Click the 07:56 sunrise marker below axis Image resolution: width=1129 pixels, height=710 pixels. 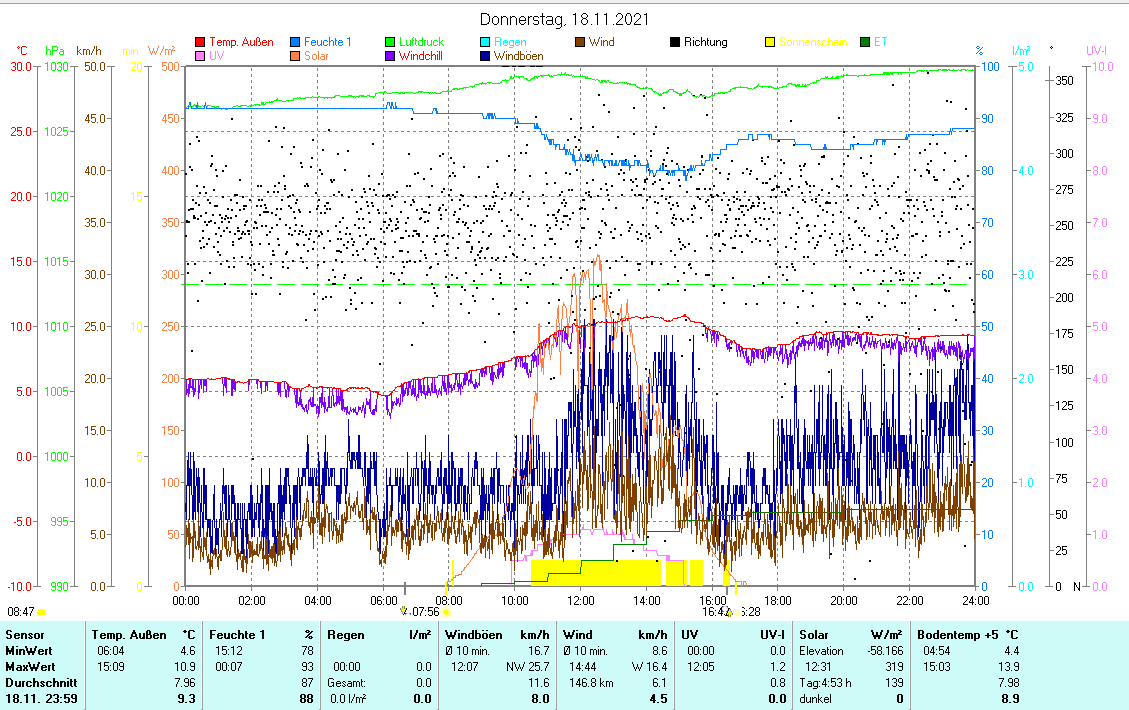coord(425,612)
